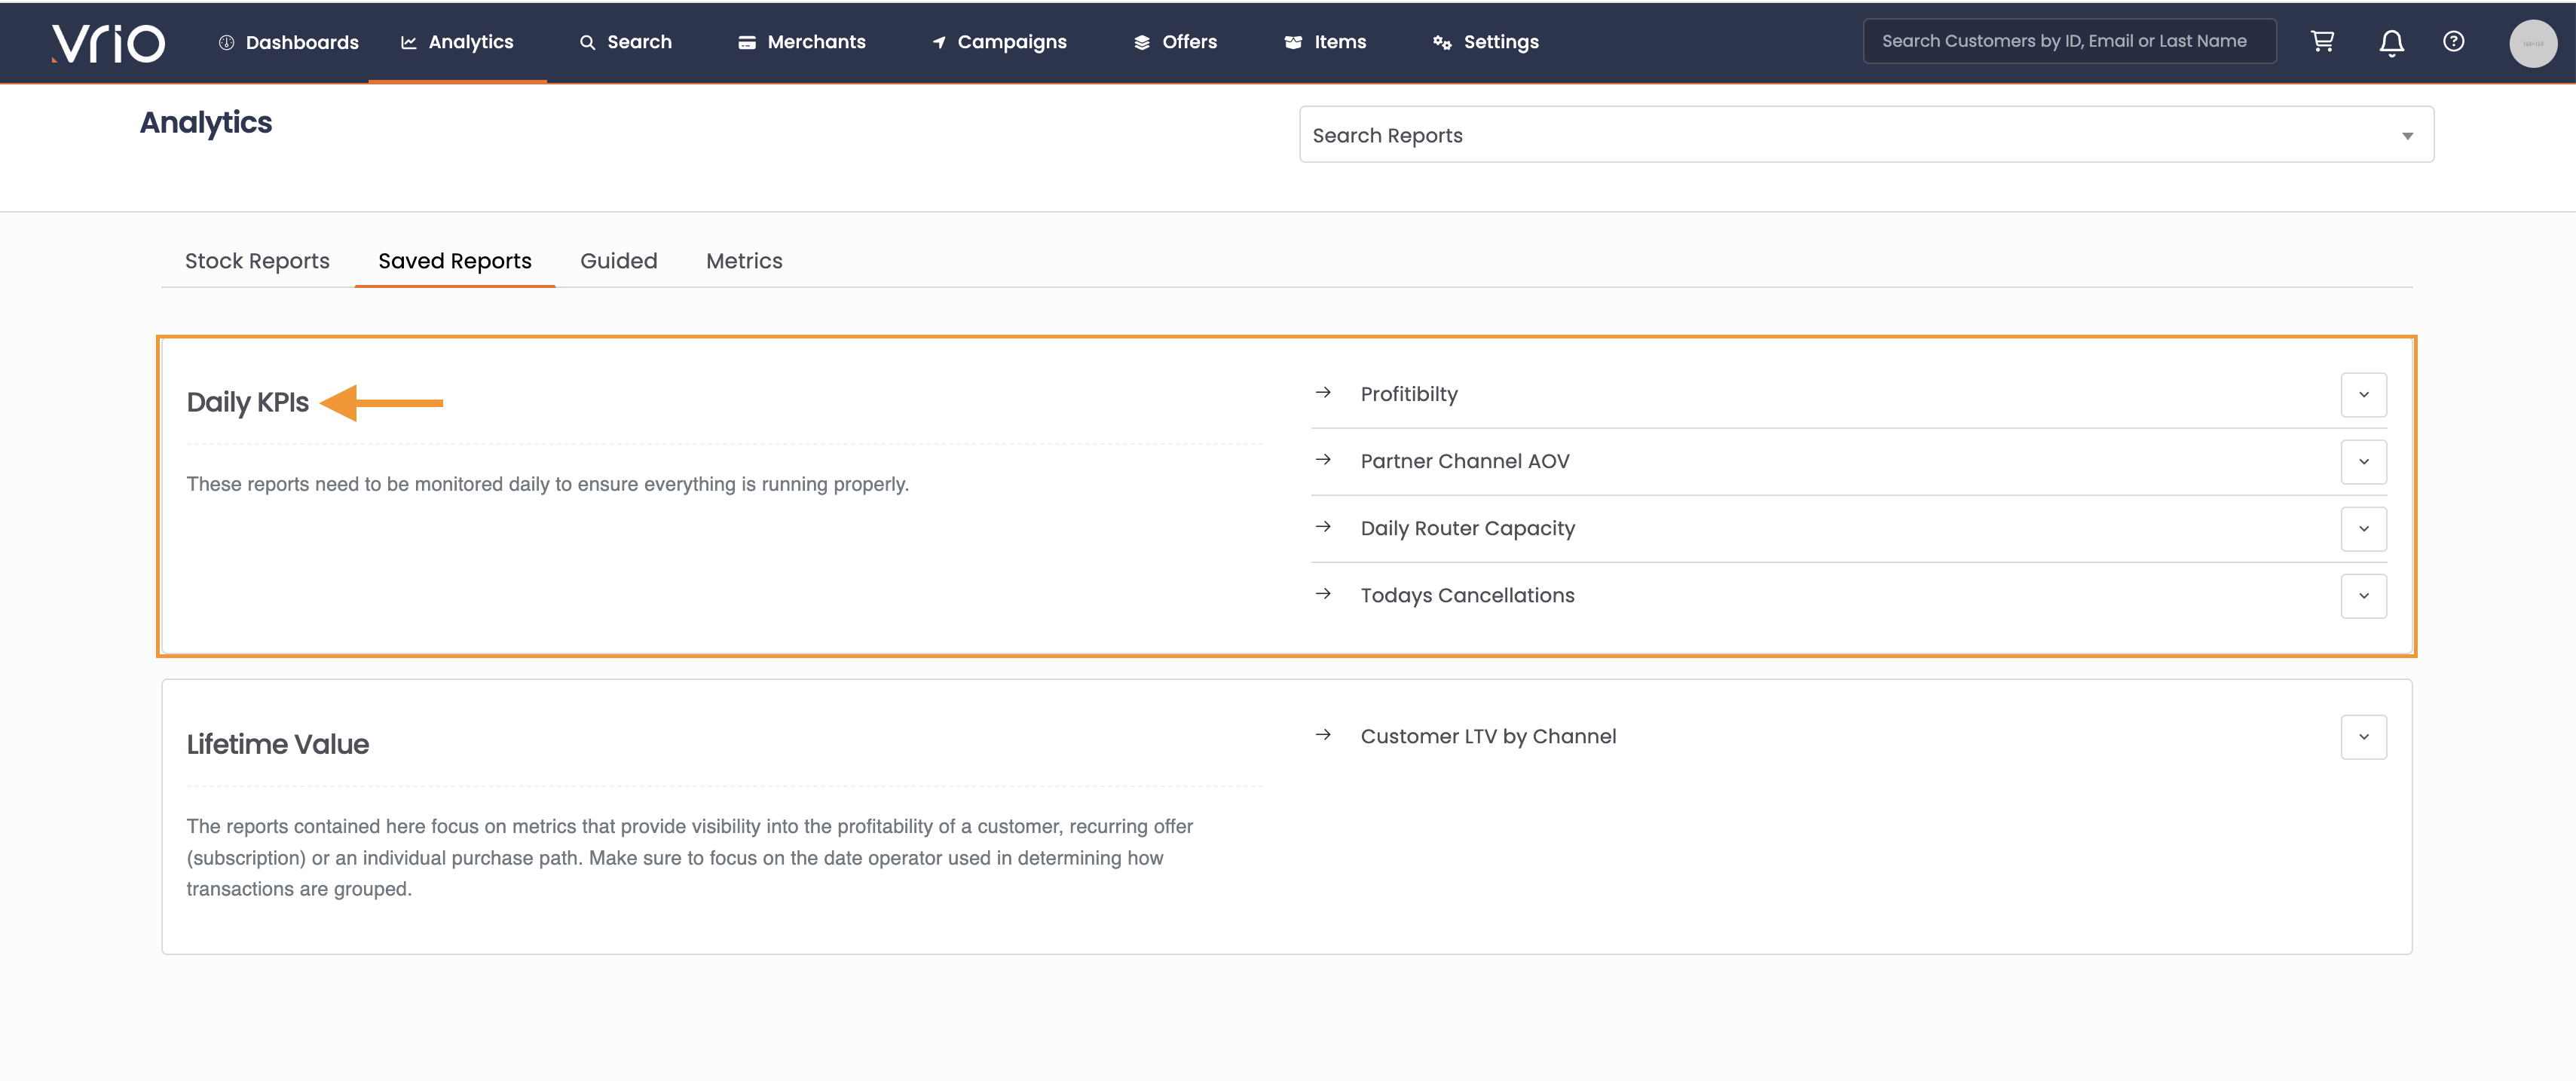
Task: Open the Profitibilty report link
Action: [1409, 394]
